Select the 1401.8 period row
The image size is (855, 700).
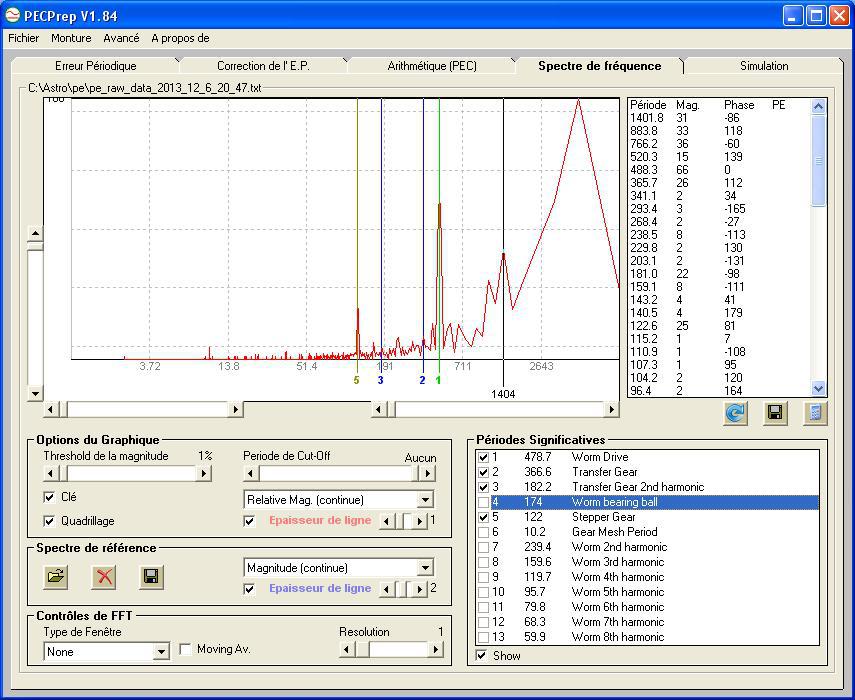tap(719, 118)
